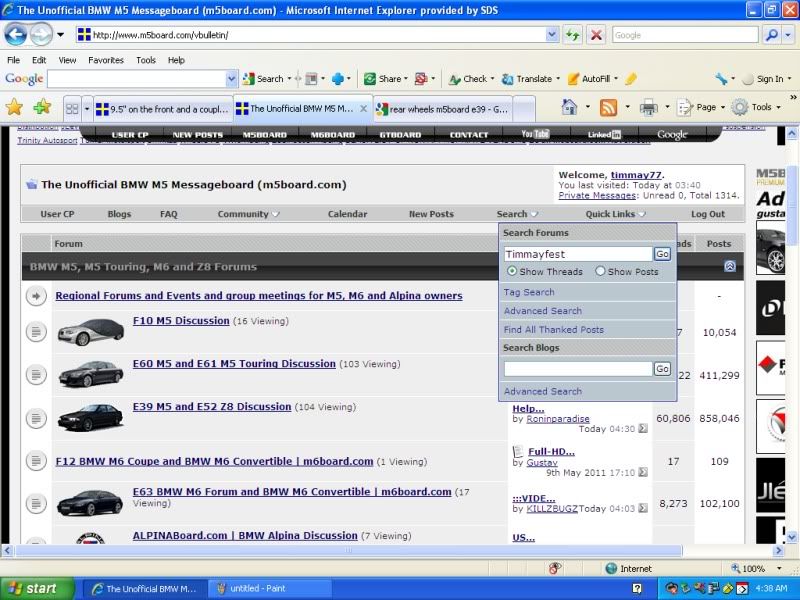Click the Search Forums text field containing Timmayfest
The image size is (800, 600).
(x=578, y=254)
